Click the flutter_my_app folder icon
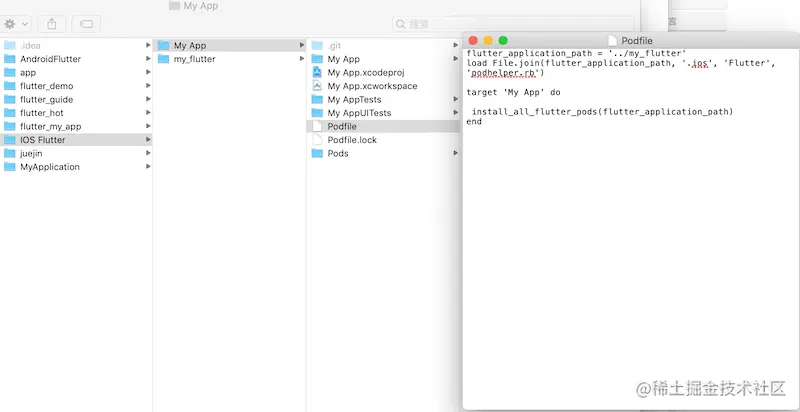Viewport: 800px width, 412px height. click(10, 126)
